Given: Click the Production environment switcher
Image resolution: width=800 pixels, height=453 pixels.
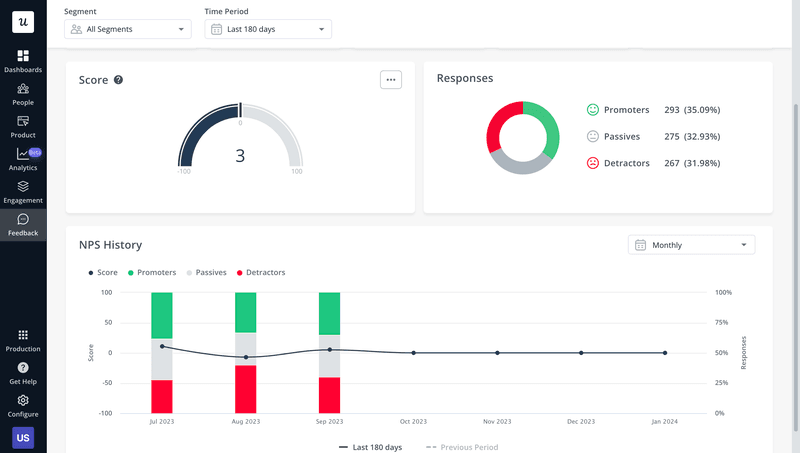Looking at the screenshot, I should [x=23, y=340].
